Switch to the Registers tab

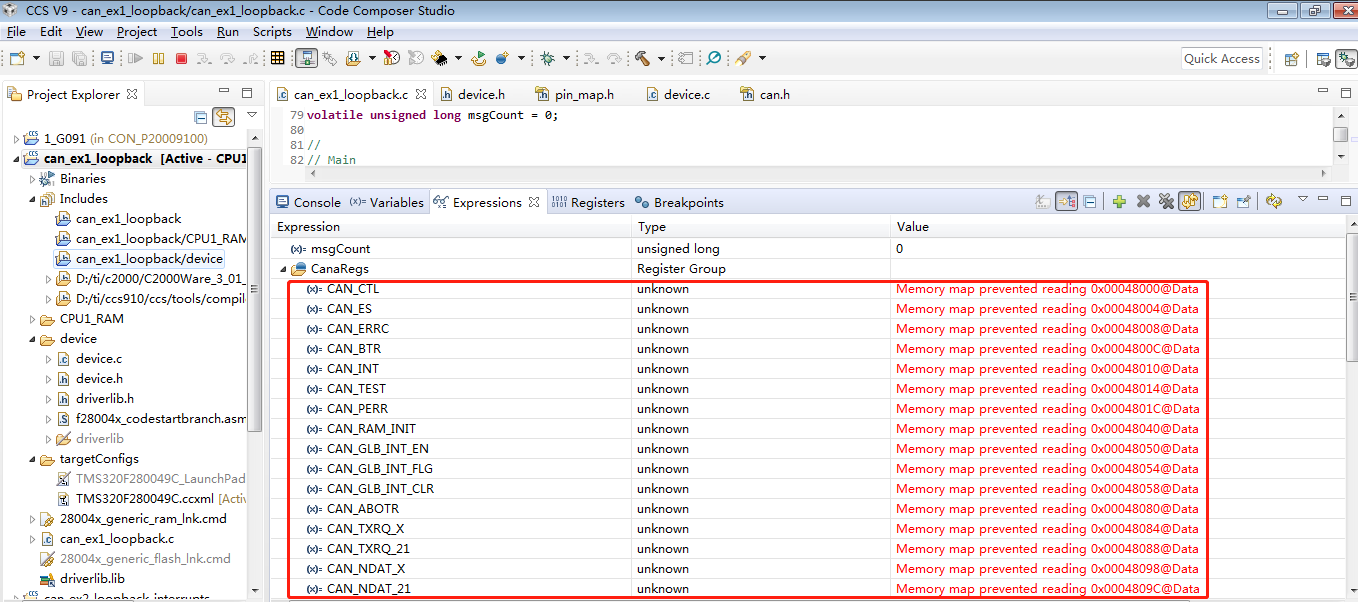[x=588, y=202]
